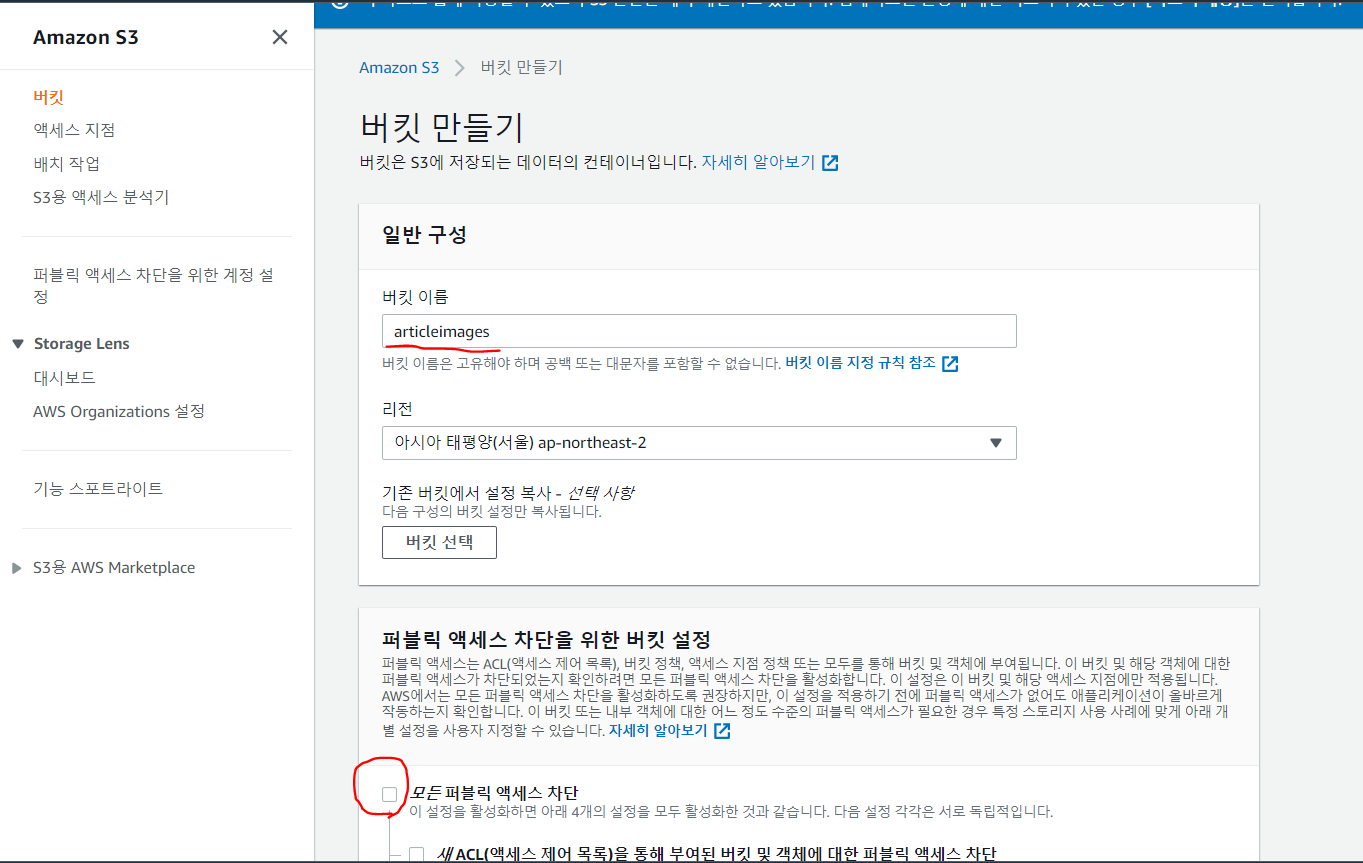The height and width of the screenshot is (863, 1363).
Task: Click 퍼블릭 액세스 차단을 위한 버킷 설정 heading
Action: [x=546, y=639]
